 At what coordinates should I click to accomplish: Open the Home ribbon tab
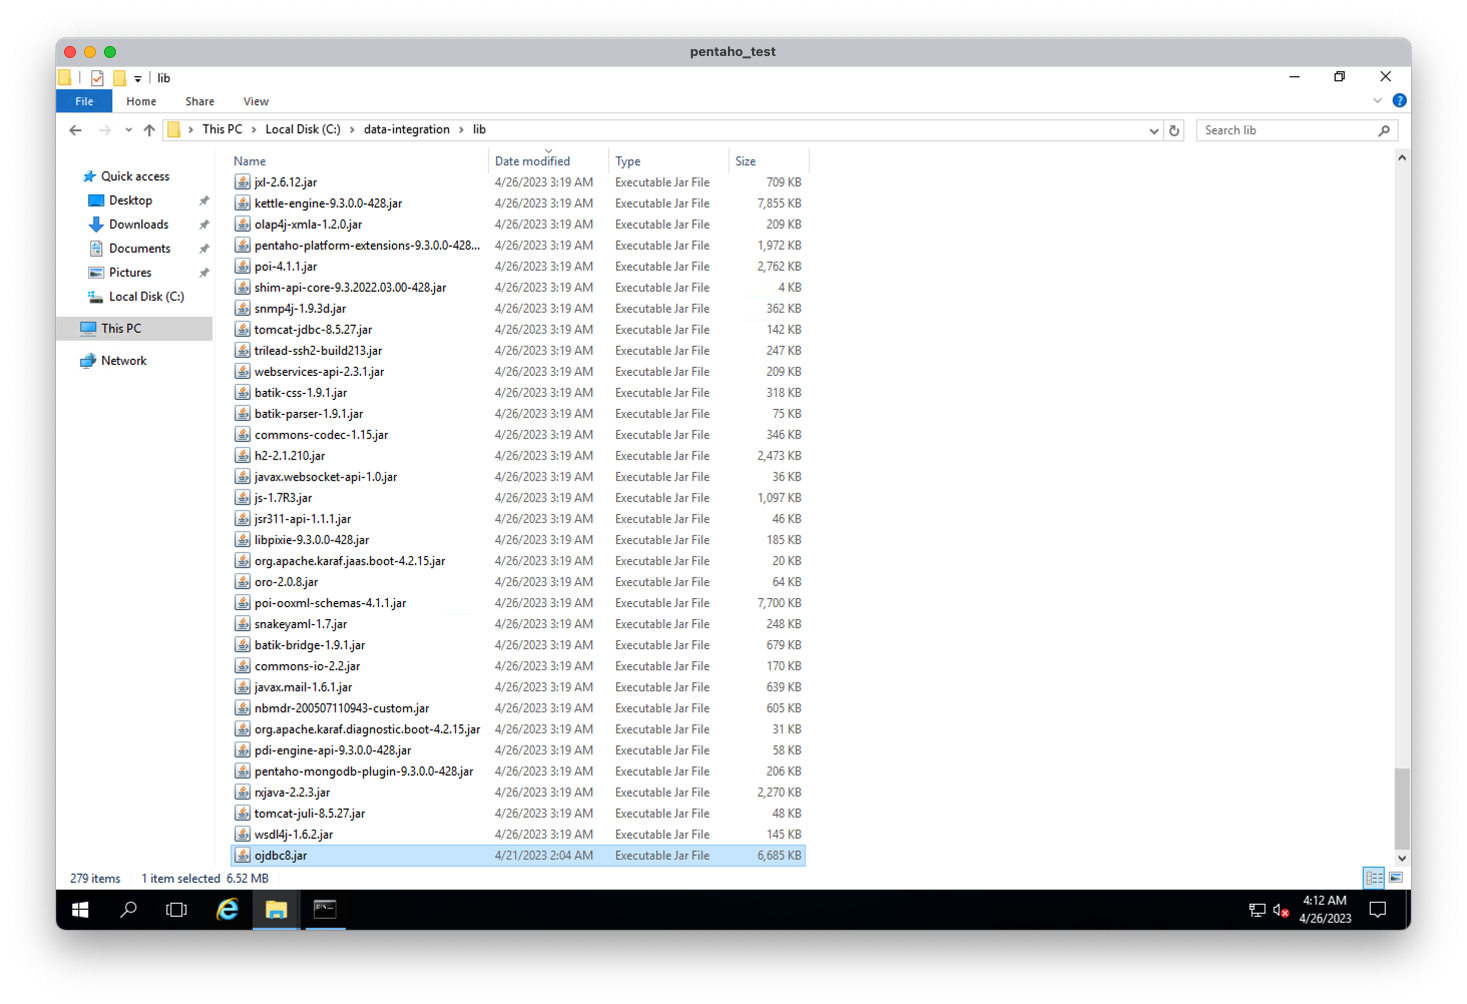[x=141, y=101]
